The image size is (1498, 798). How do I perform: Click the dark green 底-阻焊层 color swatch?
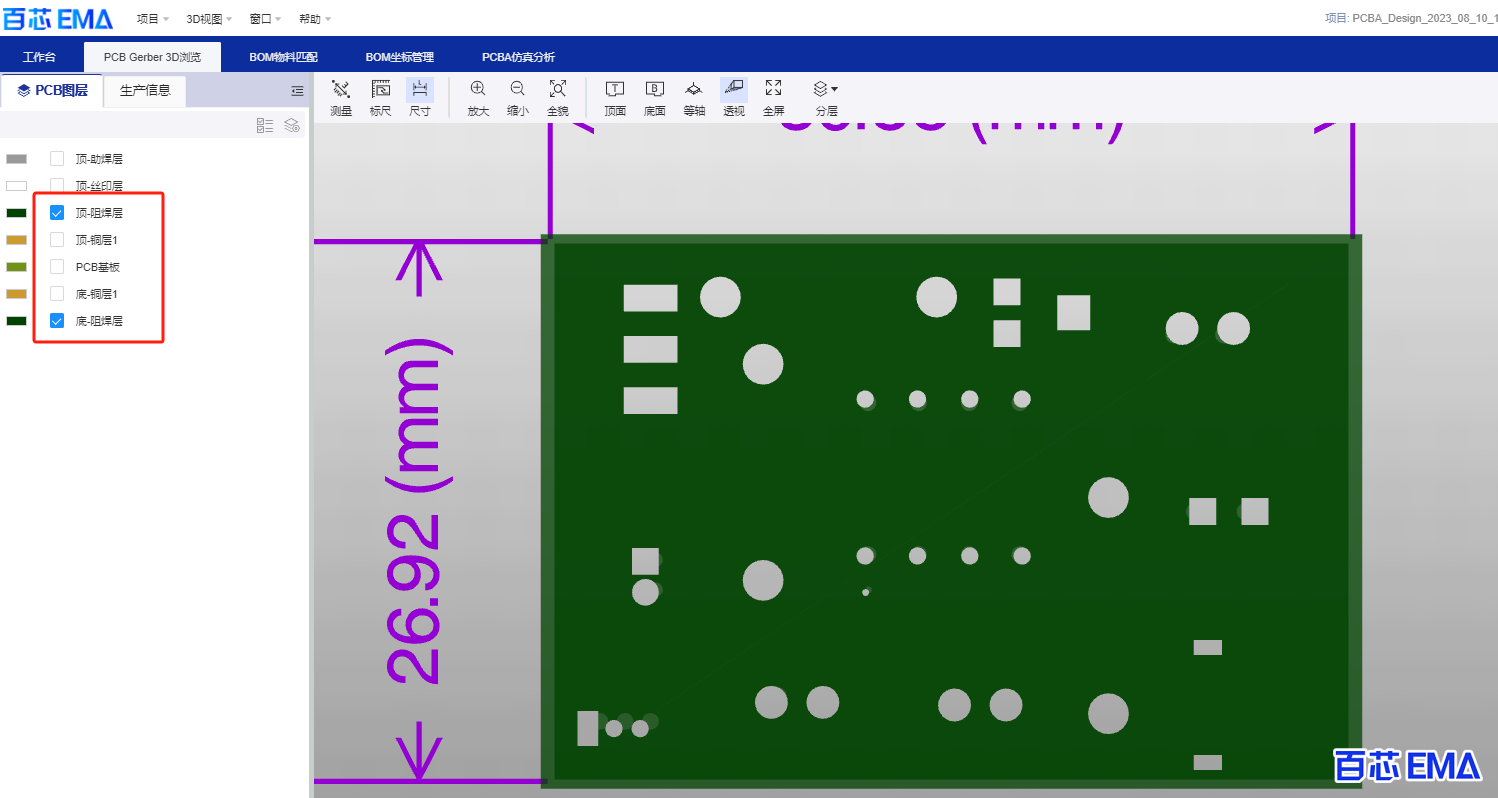pos(16,321)
